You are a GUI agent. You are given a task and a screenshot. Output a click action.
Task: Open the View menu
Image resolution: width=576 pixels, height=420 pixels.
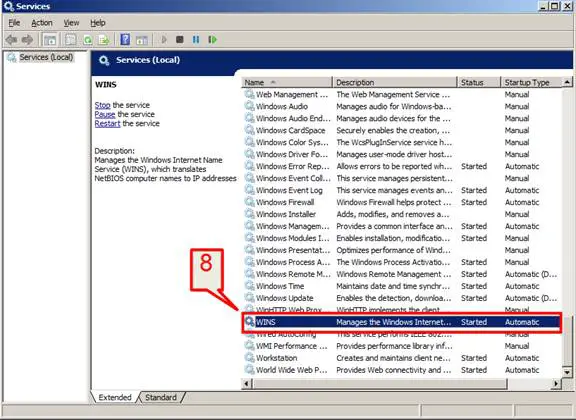click(x=71, y=23)
